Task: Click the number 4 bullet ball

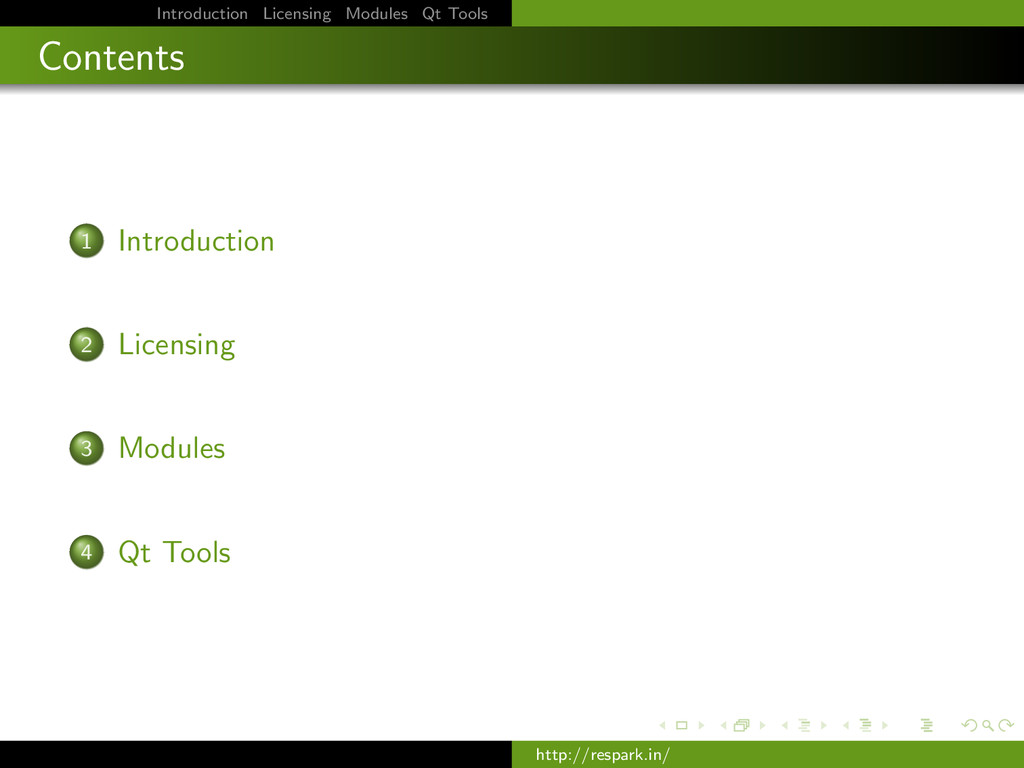Action: (86, 552)
